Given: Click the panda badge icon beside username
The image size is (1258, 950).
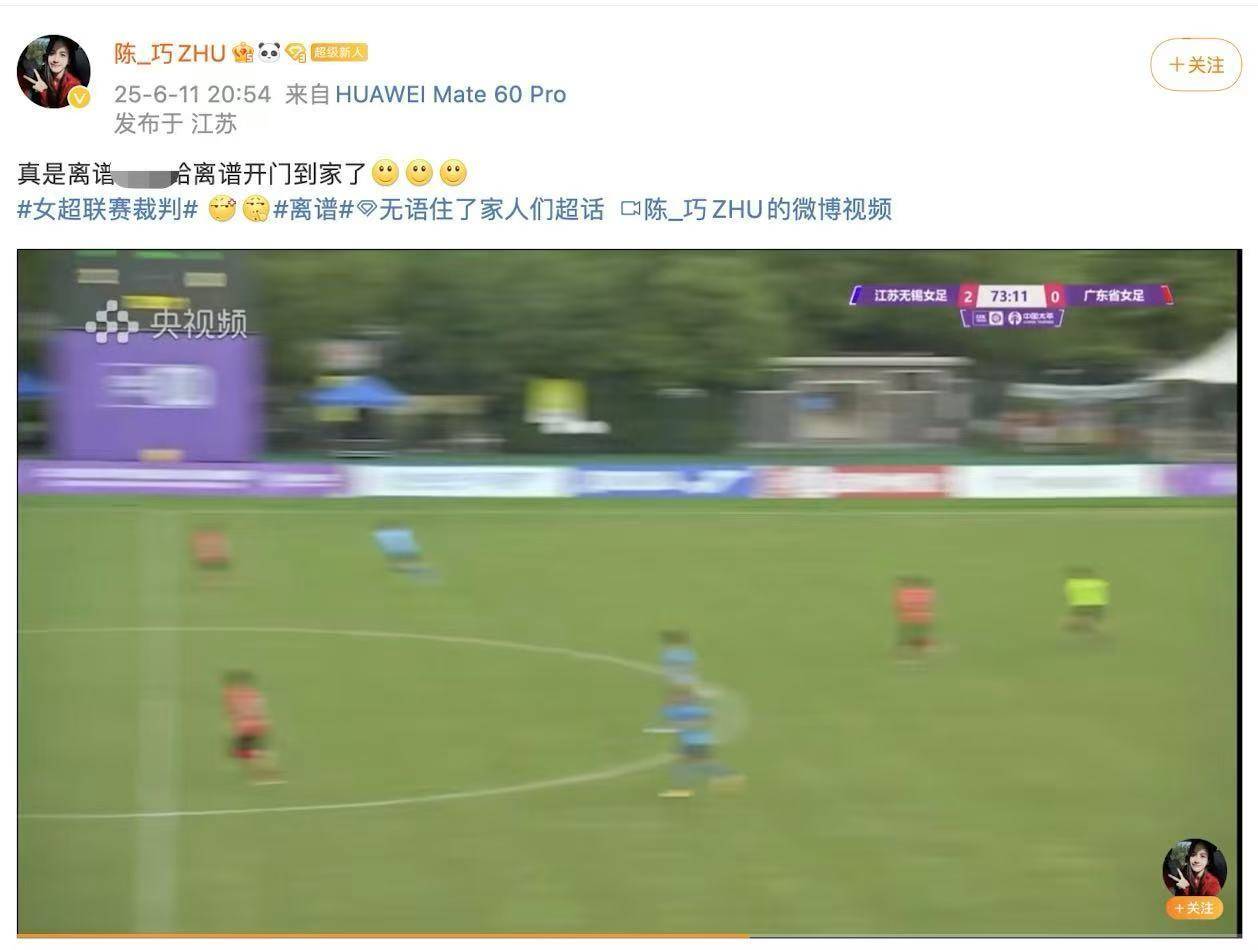Looking at the screenshot, I should (x=269, y=52).
